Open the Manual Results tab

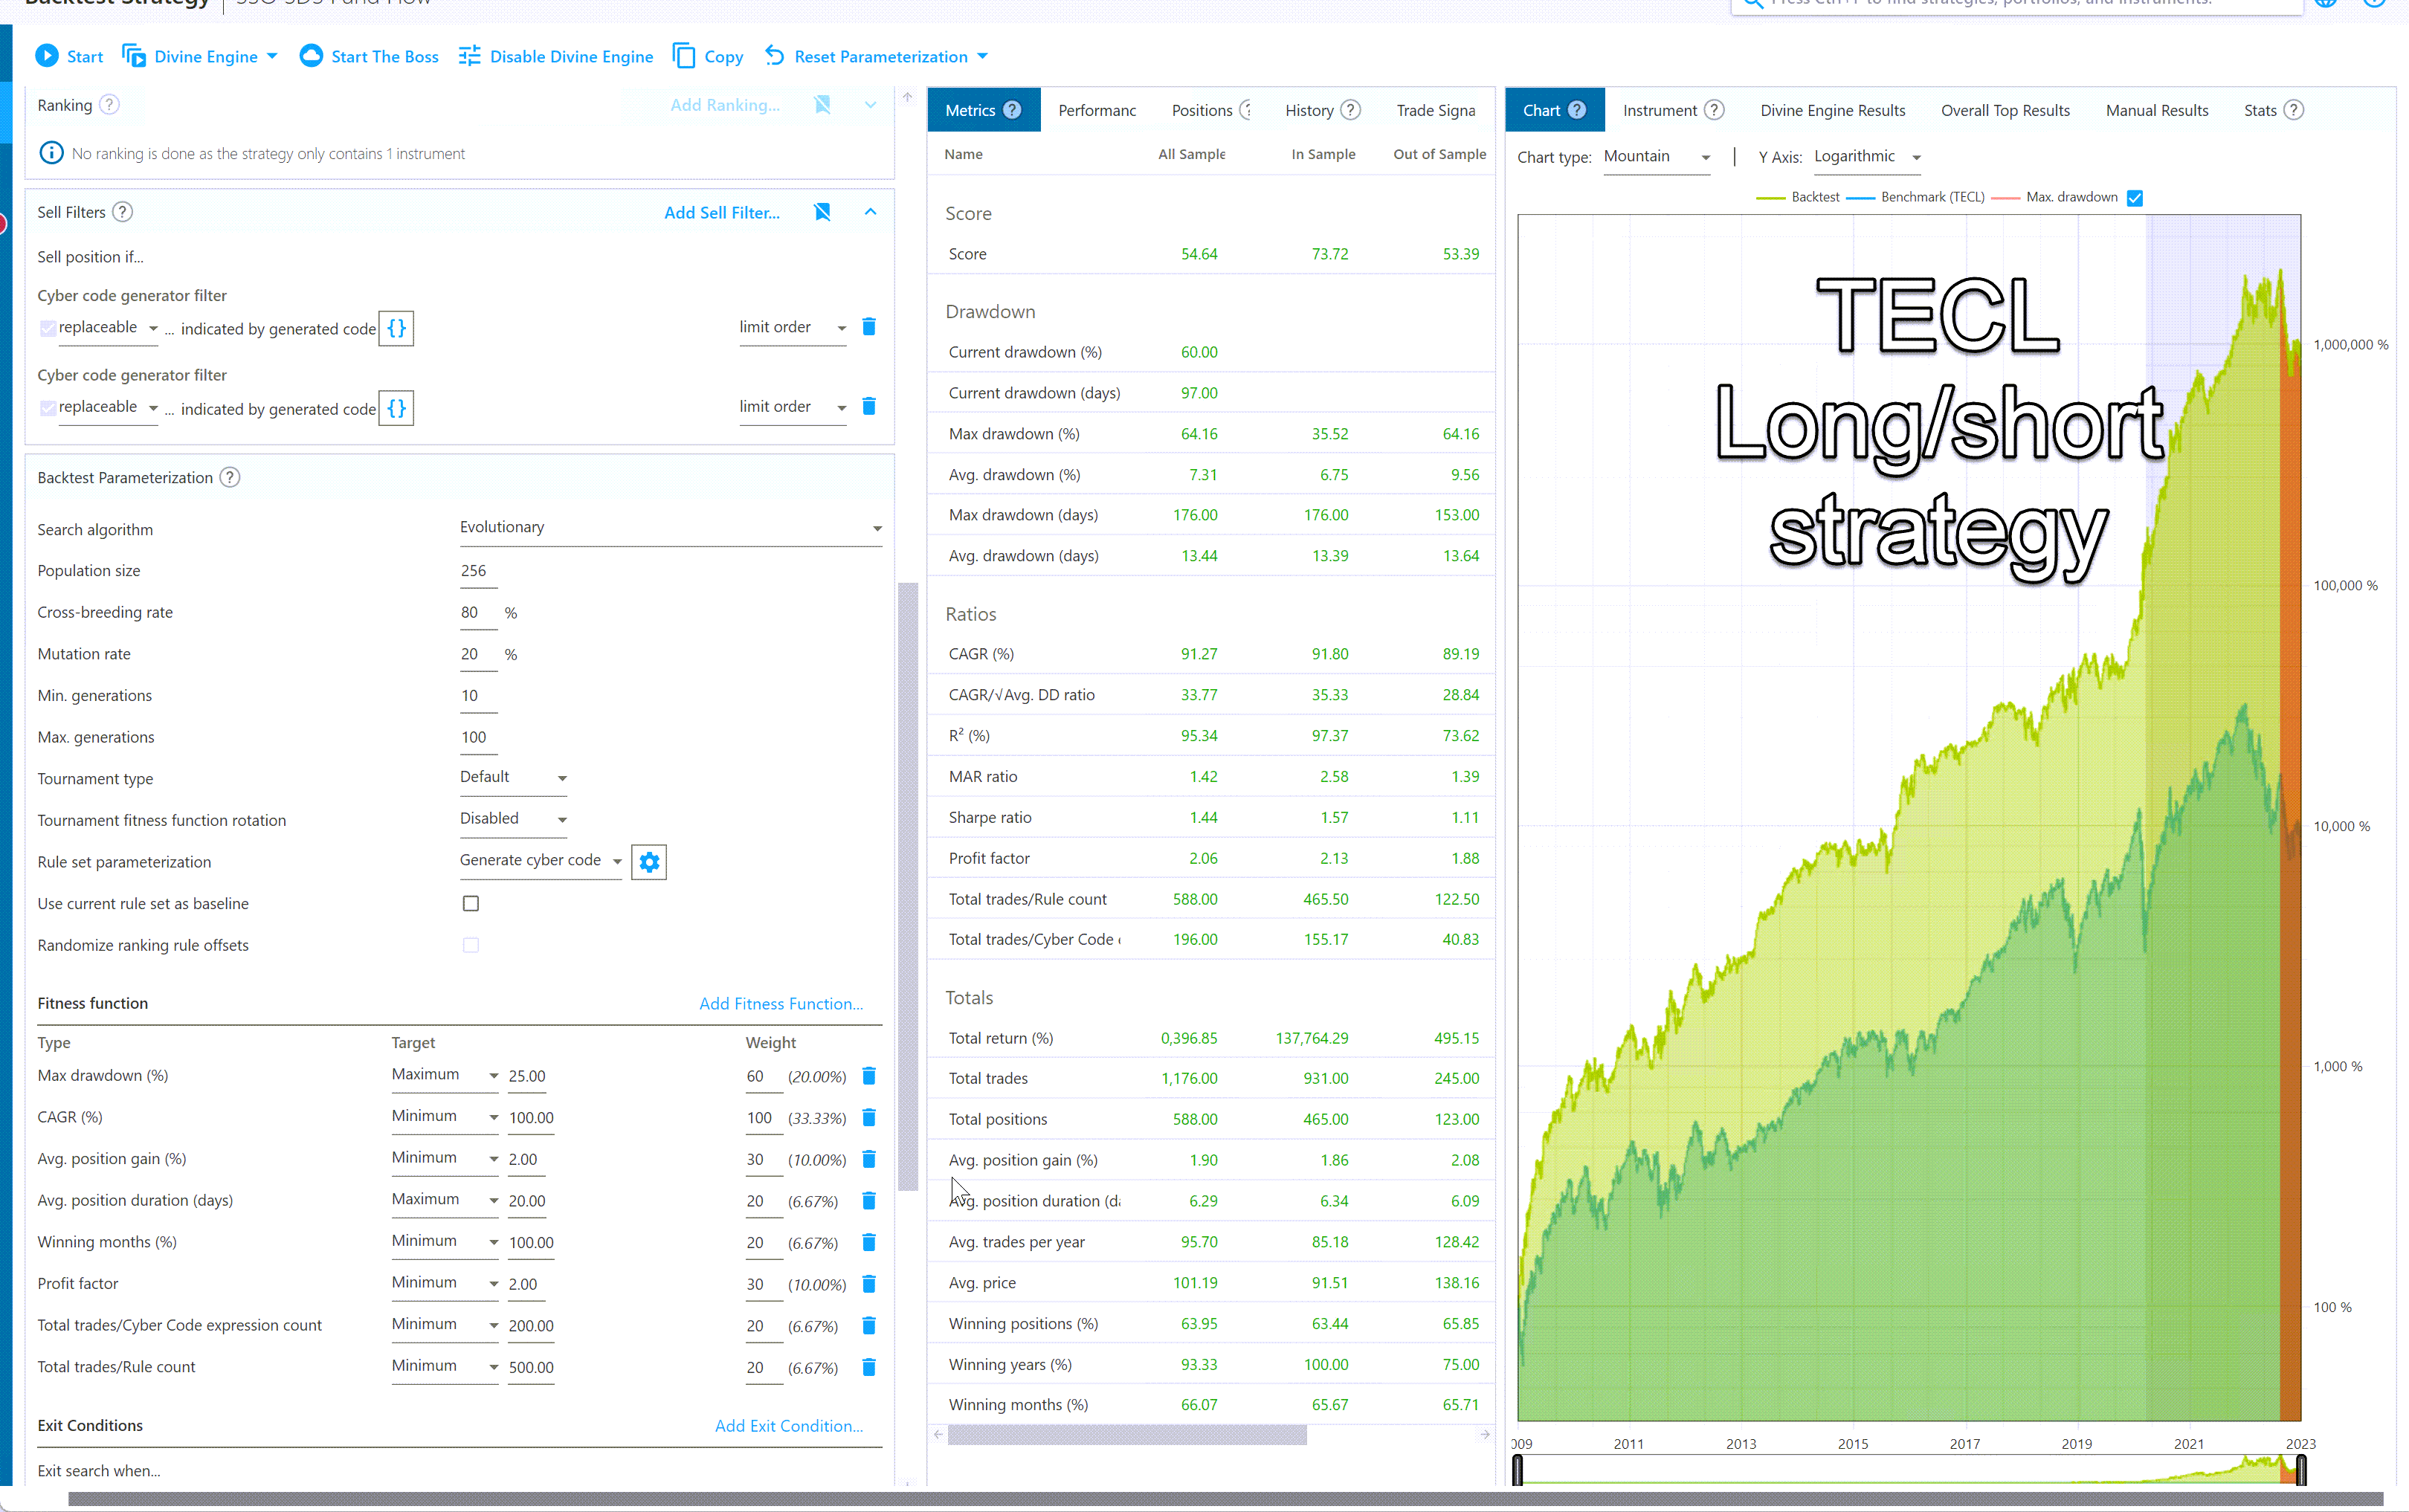tap(2156, 110)
